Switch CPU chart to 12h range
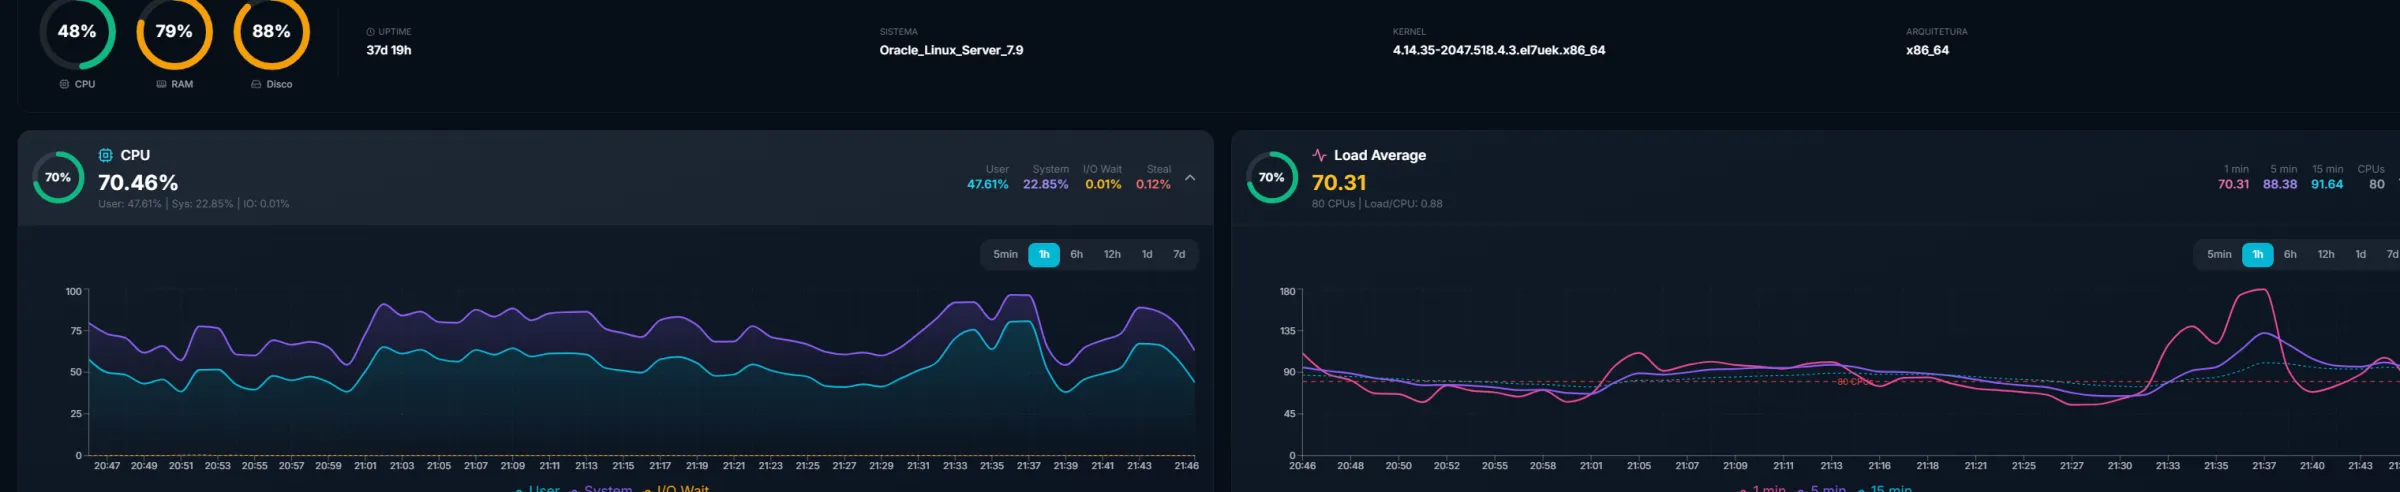Image resolution: width=2400 pixels, height=492 pixels. tap(1112, 254)
